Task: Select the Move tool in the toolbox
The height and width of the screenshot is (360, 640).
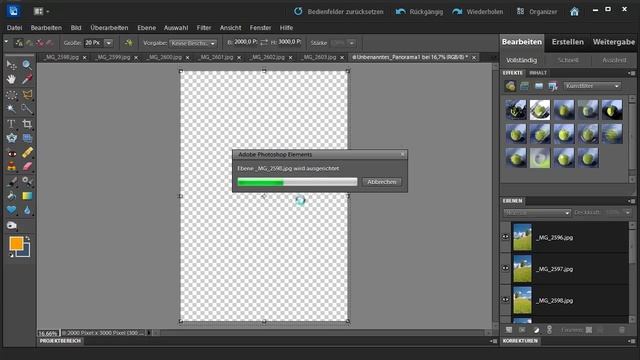Action: click(x=11, y=65)
